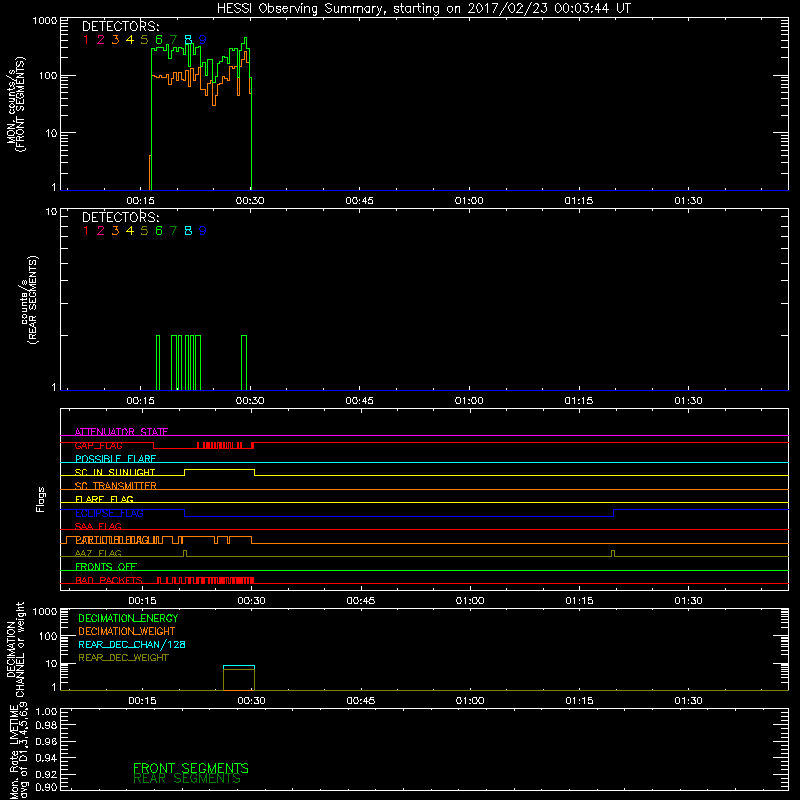Select orange detector number 3 in front segments legend
The width and height of the screenshot is (800, 800).
tap(115, 40)
